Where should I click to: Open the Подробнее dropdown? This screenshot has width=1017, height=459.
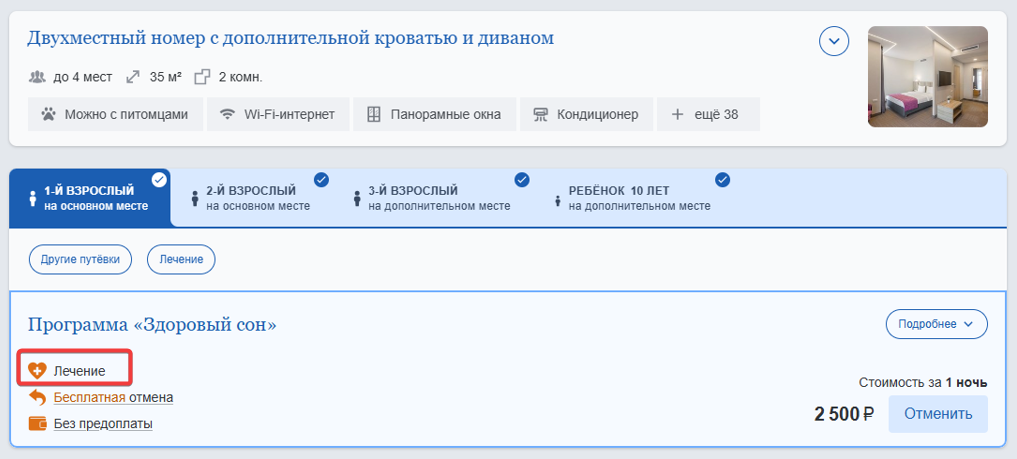(x=937, y=324)
